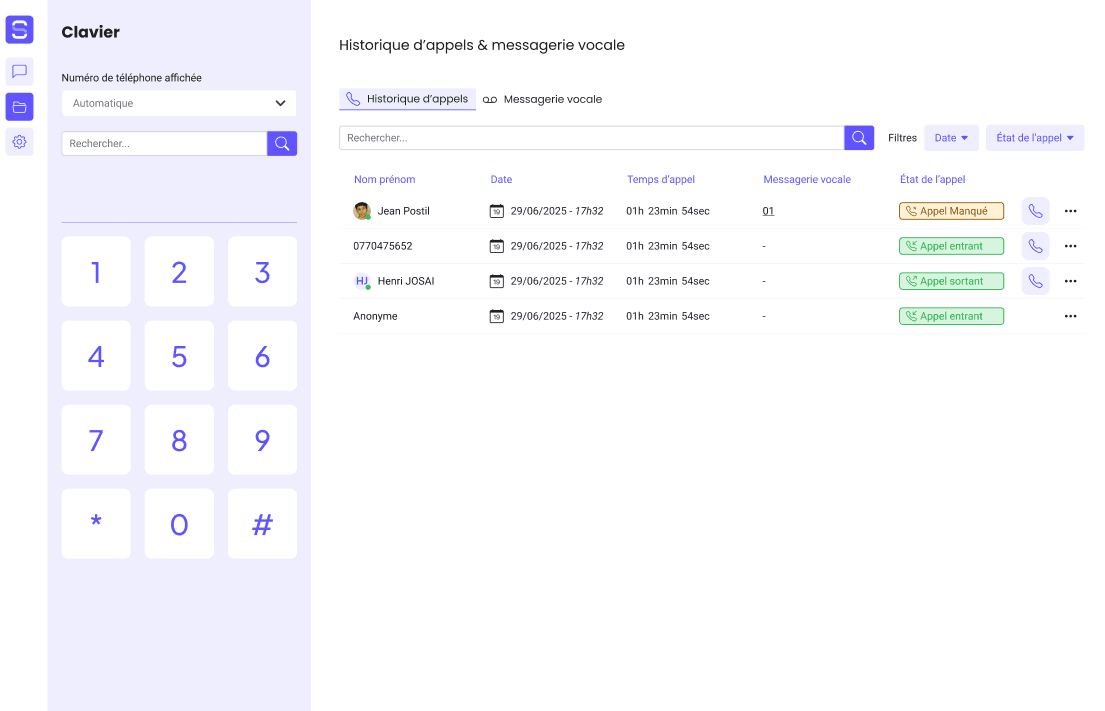Select the folder icon in left sidebar
The height and width of the screenshot is (711, 1105).
[19, 106]
